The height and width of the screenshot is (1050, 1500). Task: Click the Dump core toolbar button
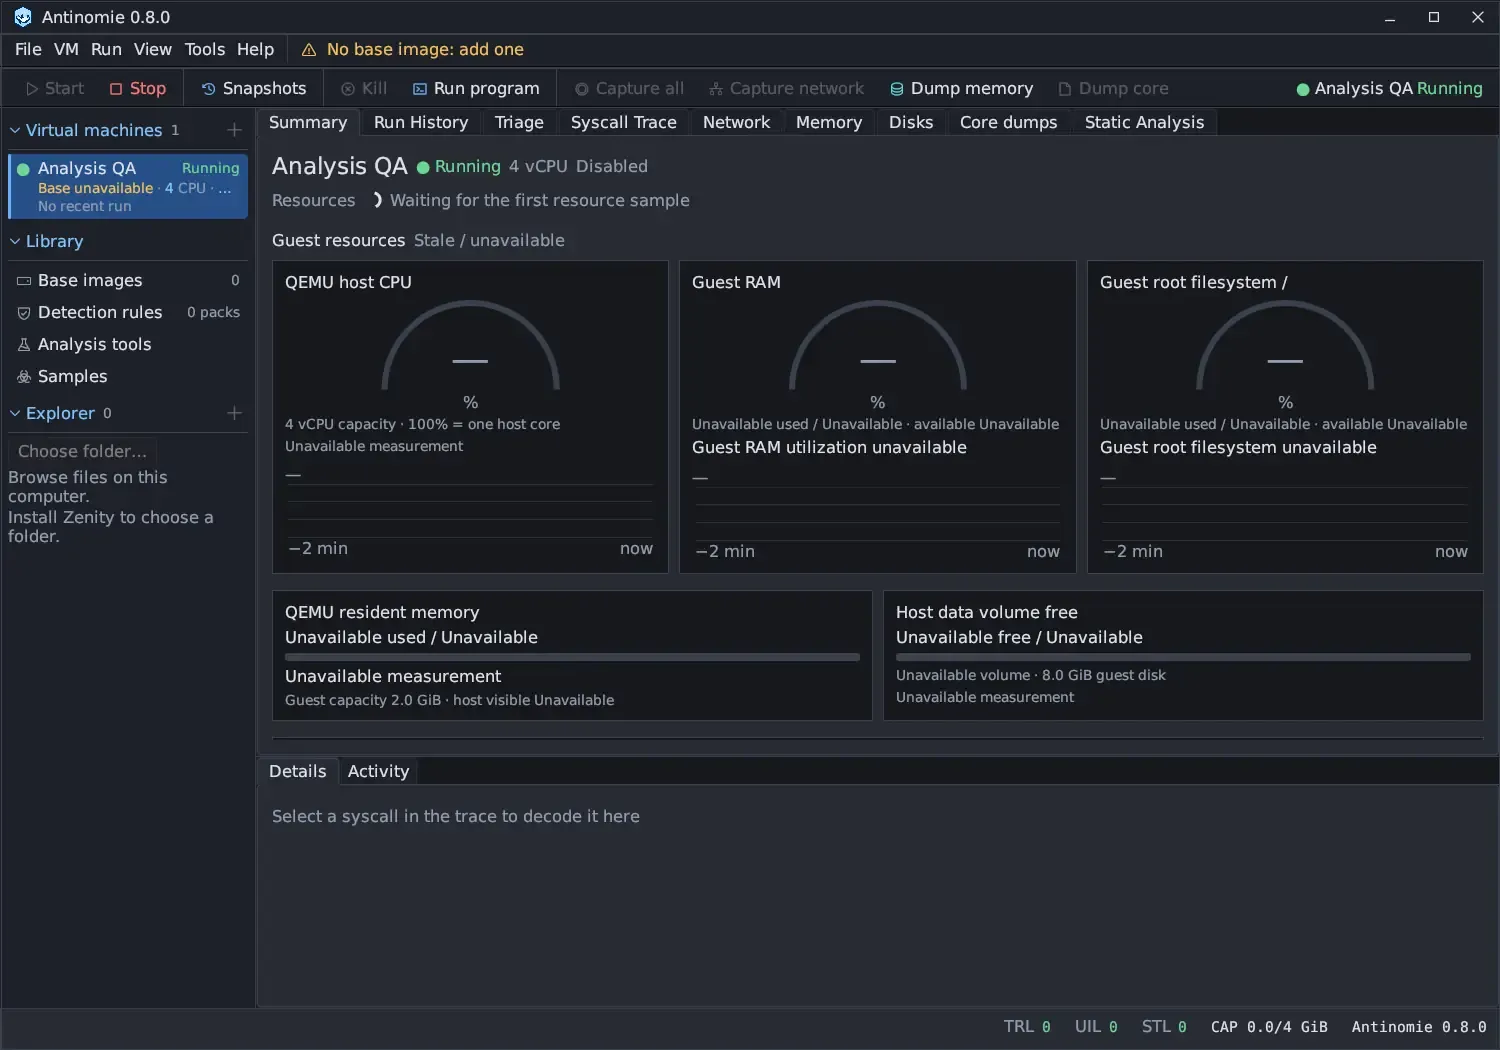pyautogui.click(x=1113, y=88)
